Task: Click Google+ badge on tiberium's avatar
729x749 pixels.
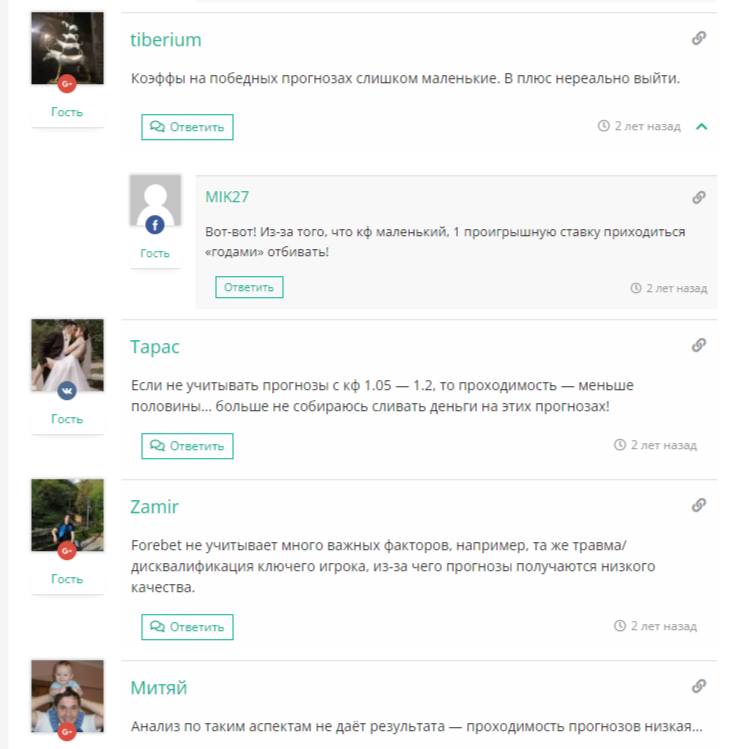Action: pos(67,84)
